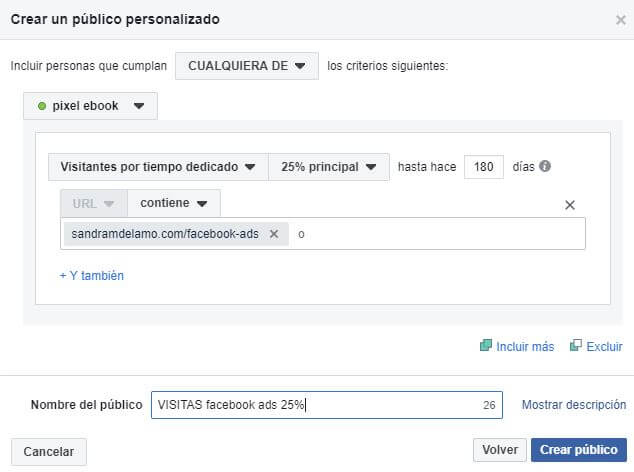Click the + Y también link
634x472 pixels.
[92, 275]
